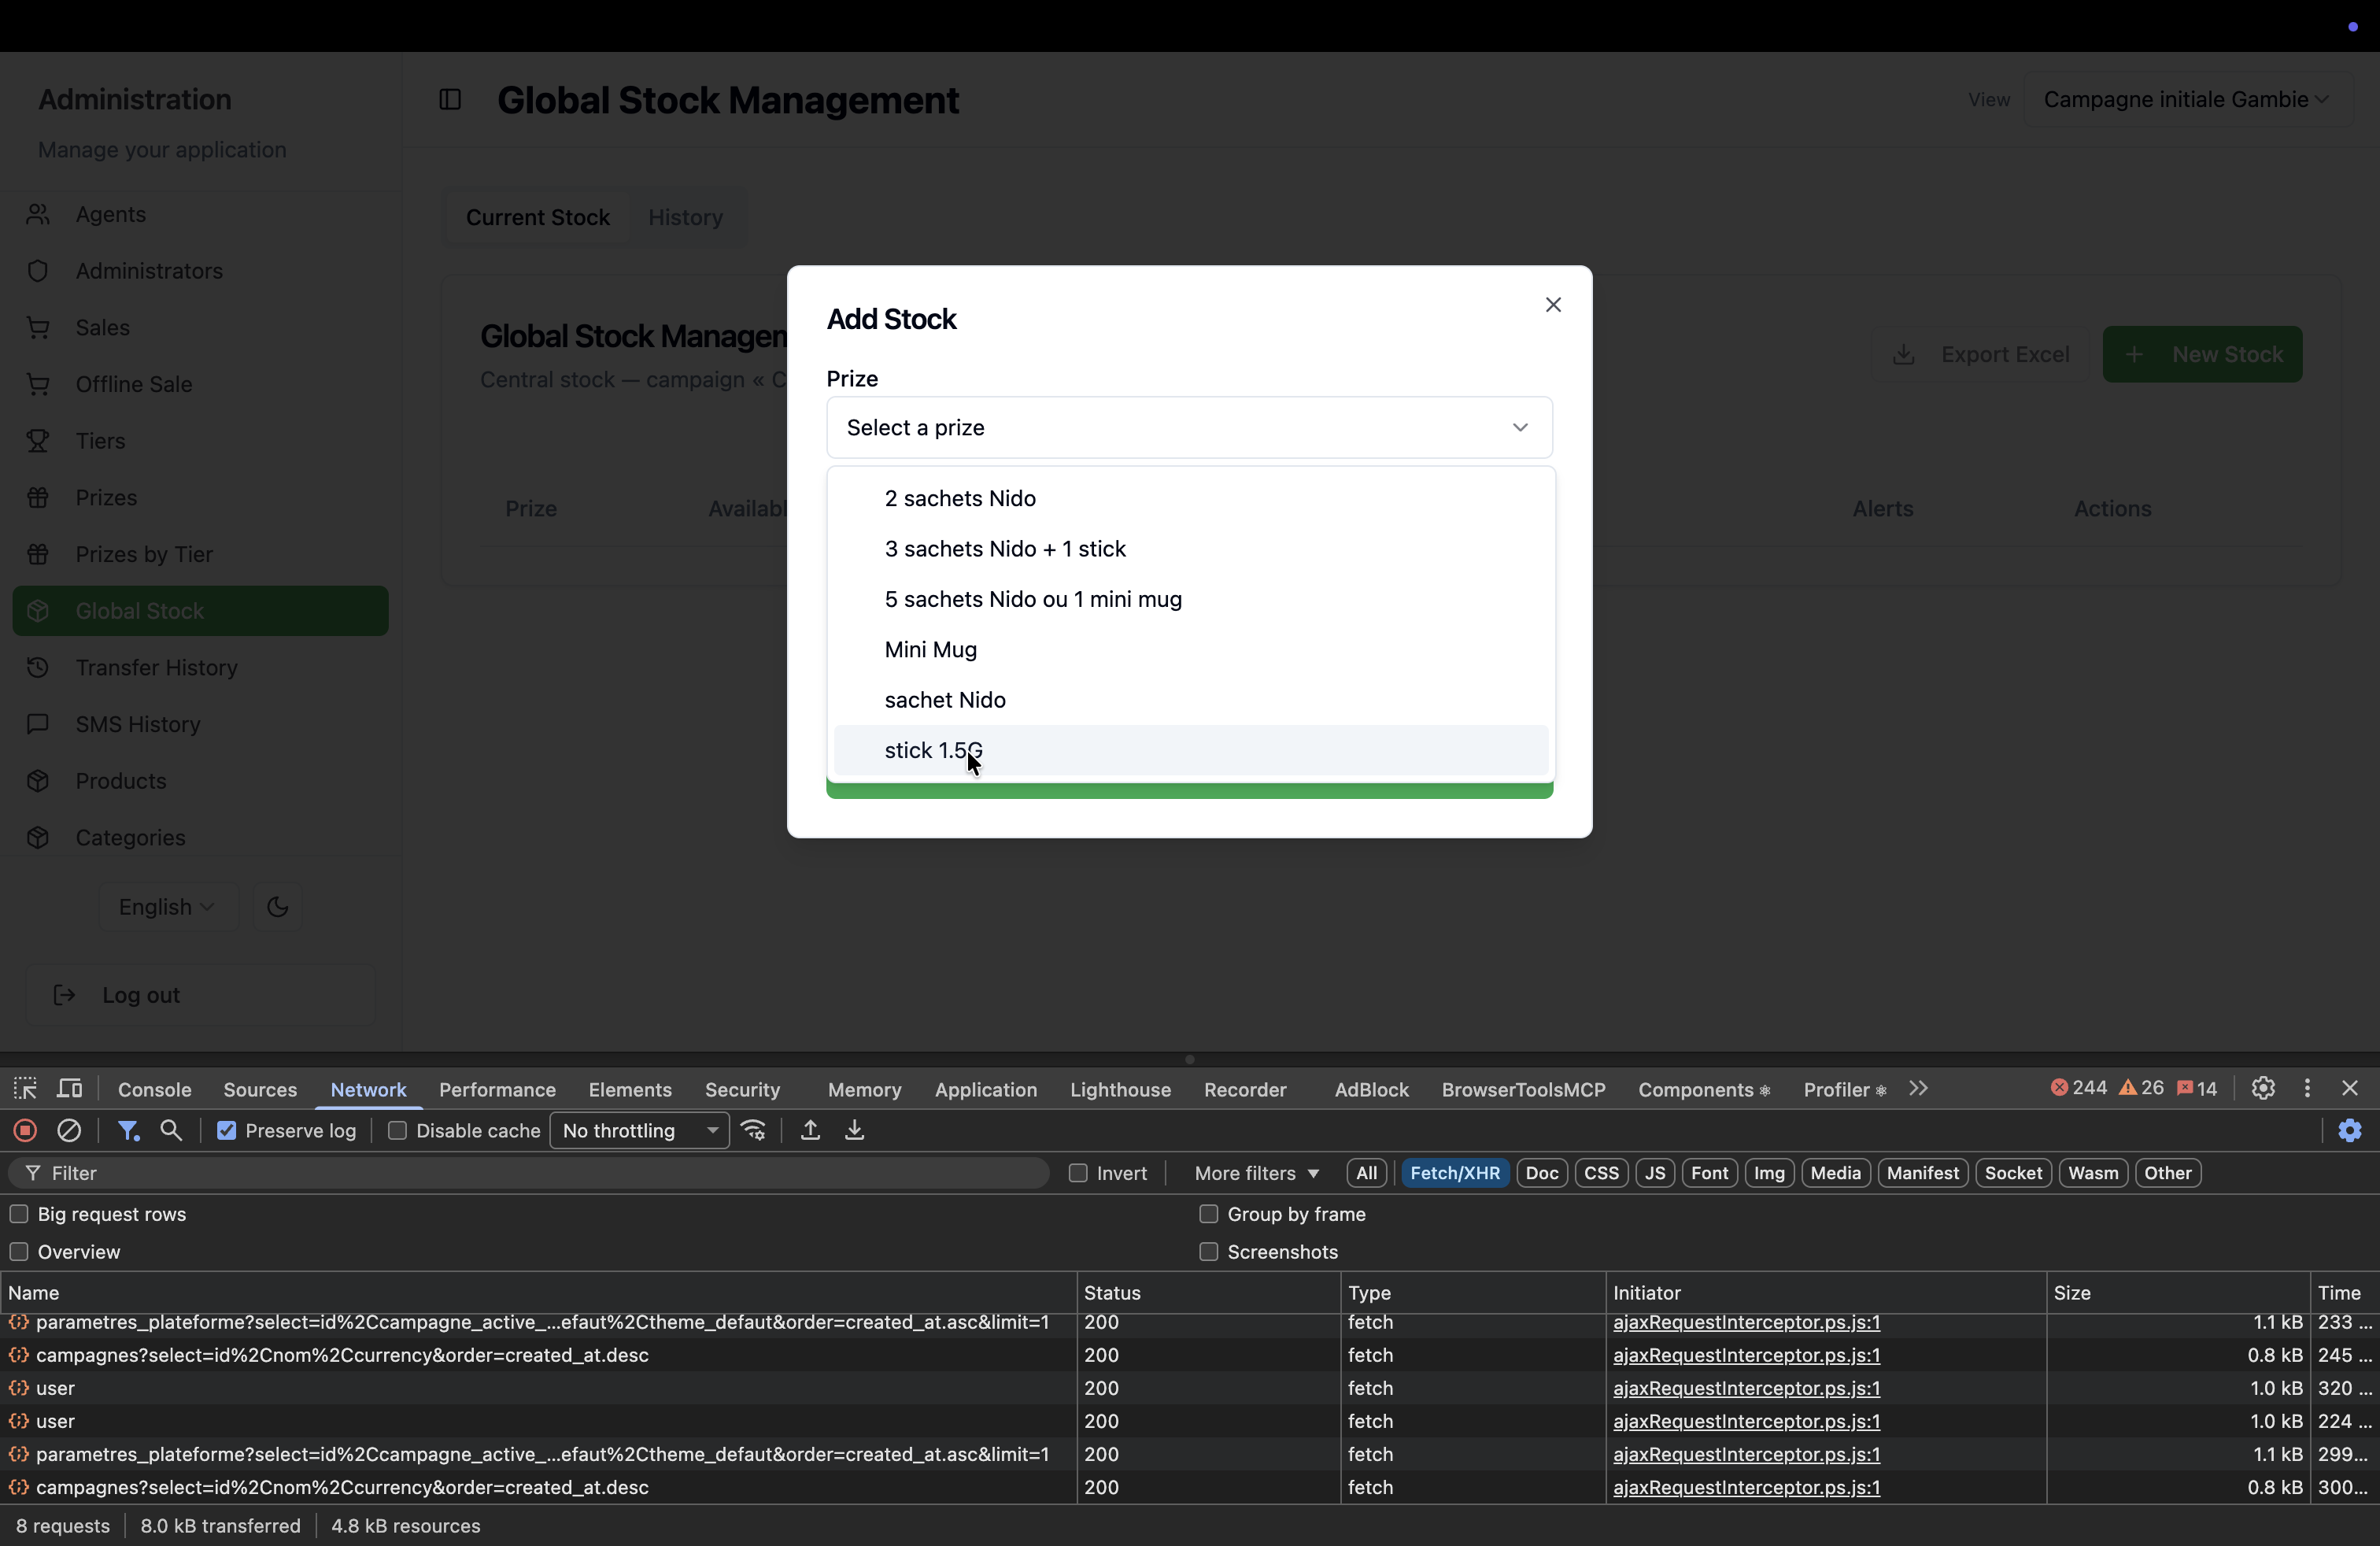The width and height of the screenshot is (2380, 1546).
Task: Filter requests by Doc type
Action: coord(1541,1173)
